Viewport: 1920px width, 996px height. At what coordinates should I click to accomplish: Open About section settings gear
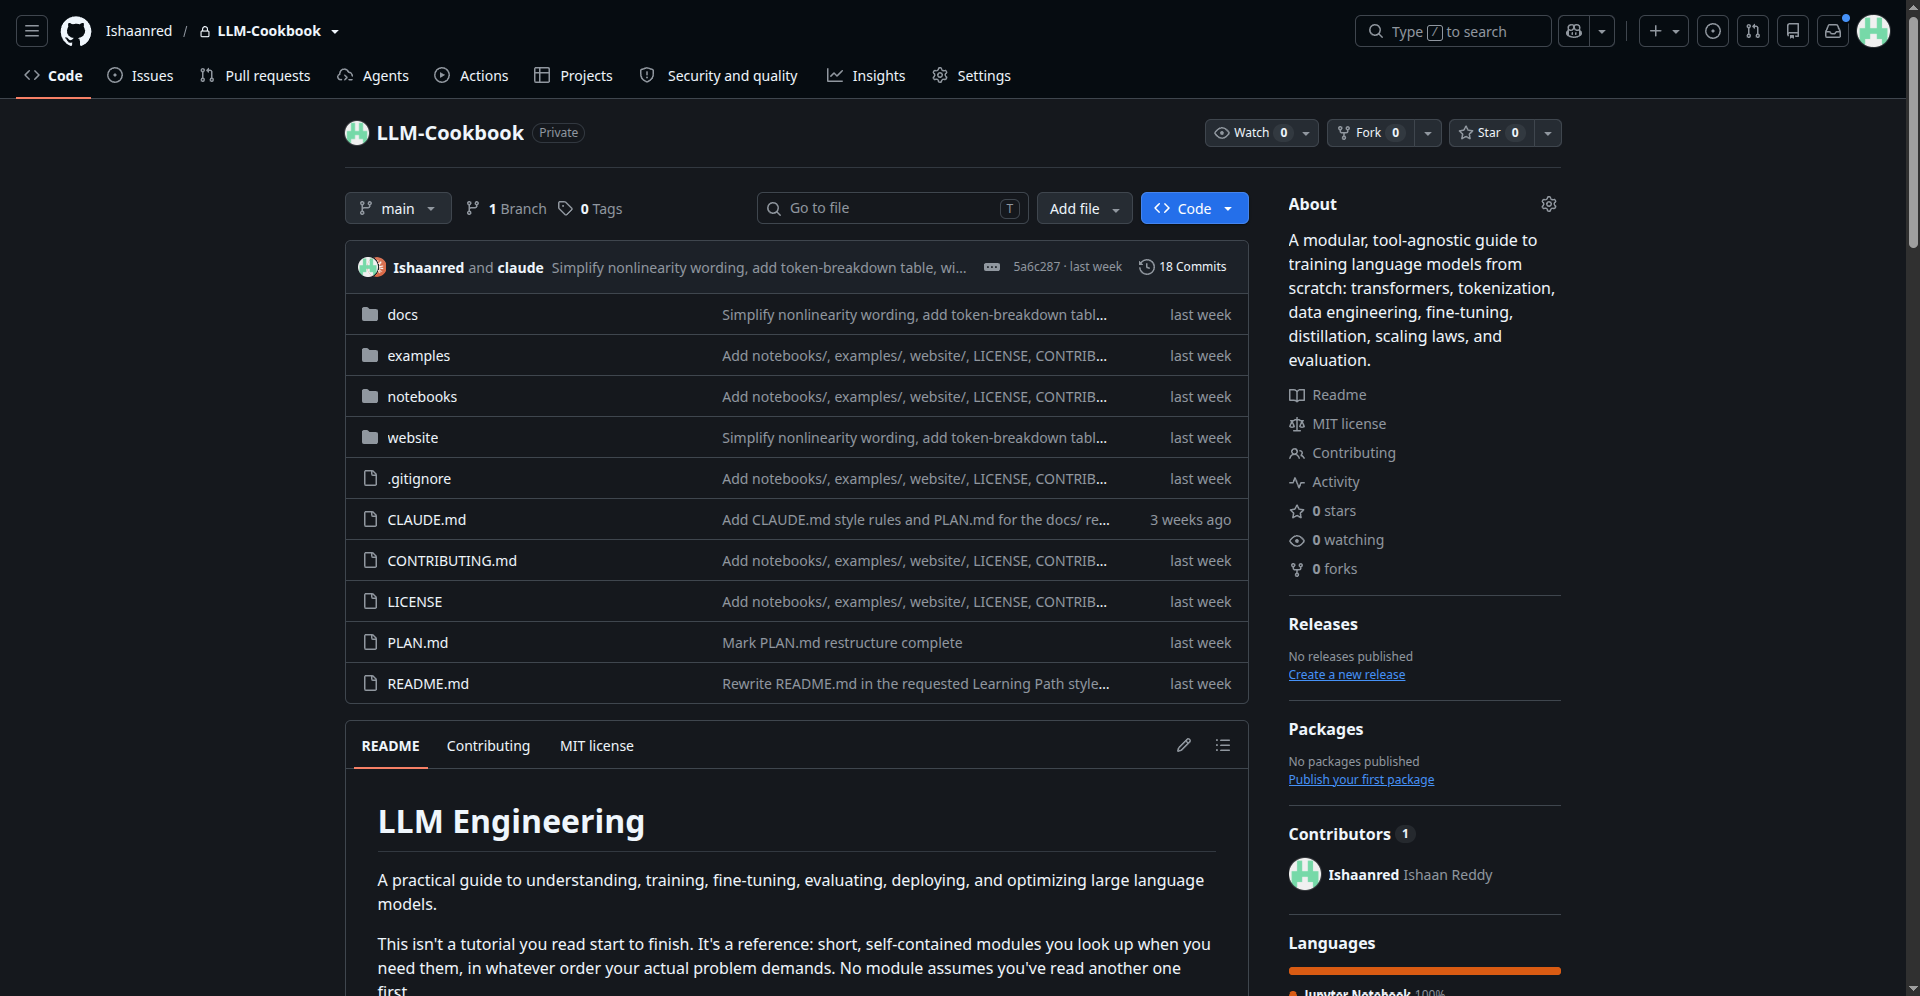1549,204
